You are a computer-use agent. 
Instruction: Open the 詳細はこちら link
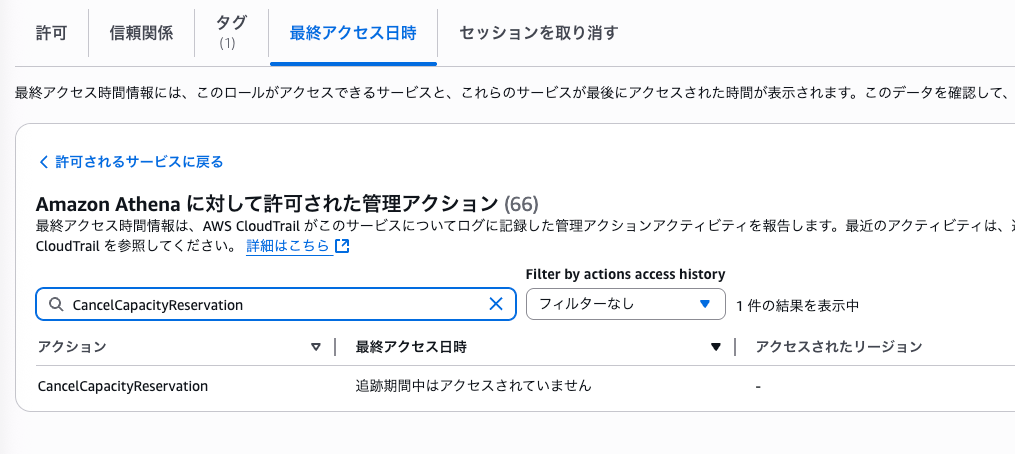[287, 246]
